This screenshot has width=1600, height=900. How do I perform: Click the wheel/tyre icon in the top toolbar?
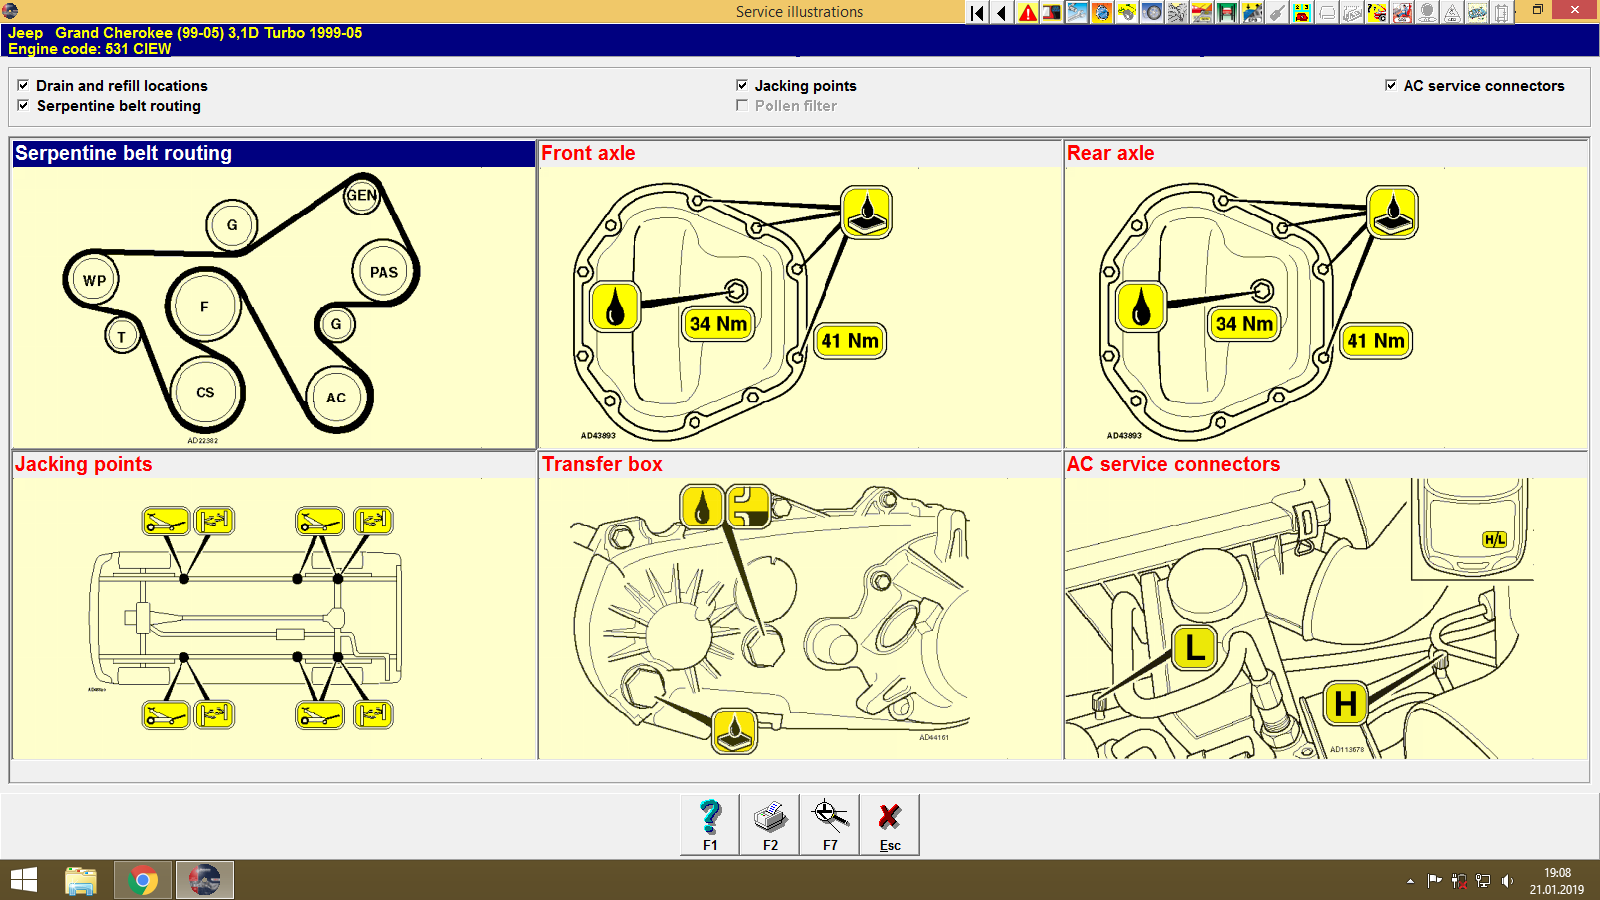coord(1154,13)
